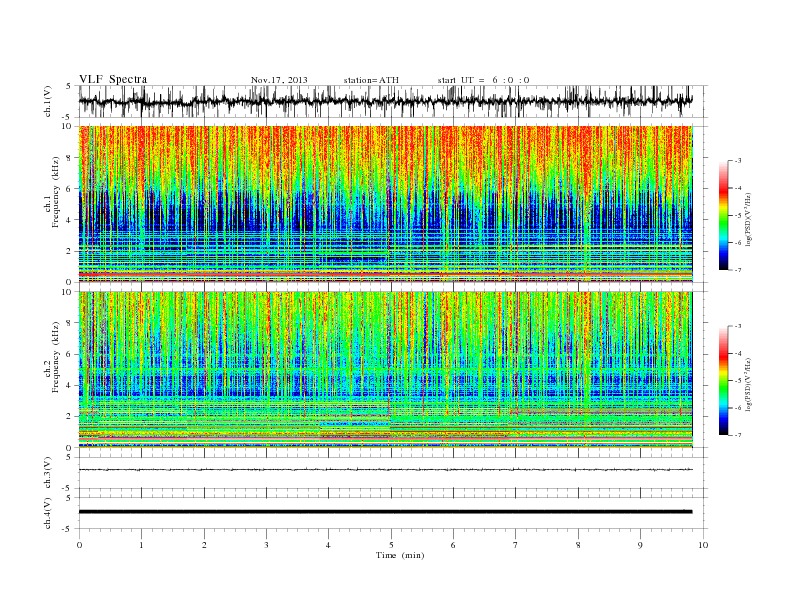Click the ch.2 frequency tick label "6"
This screenshot has width=792, height=612.
pos(69,354)
